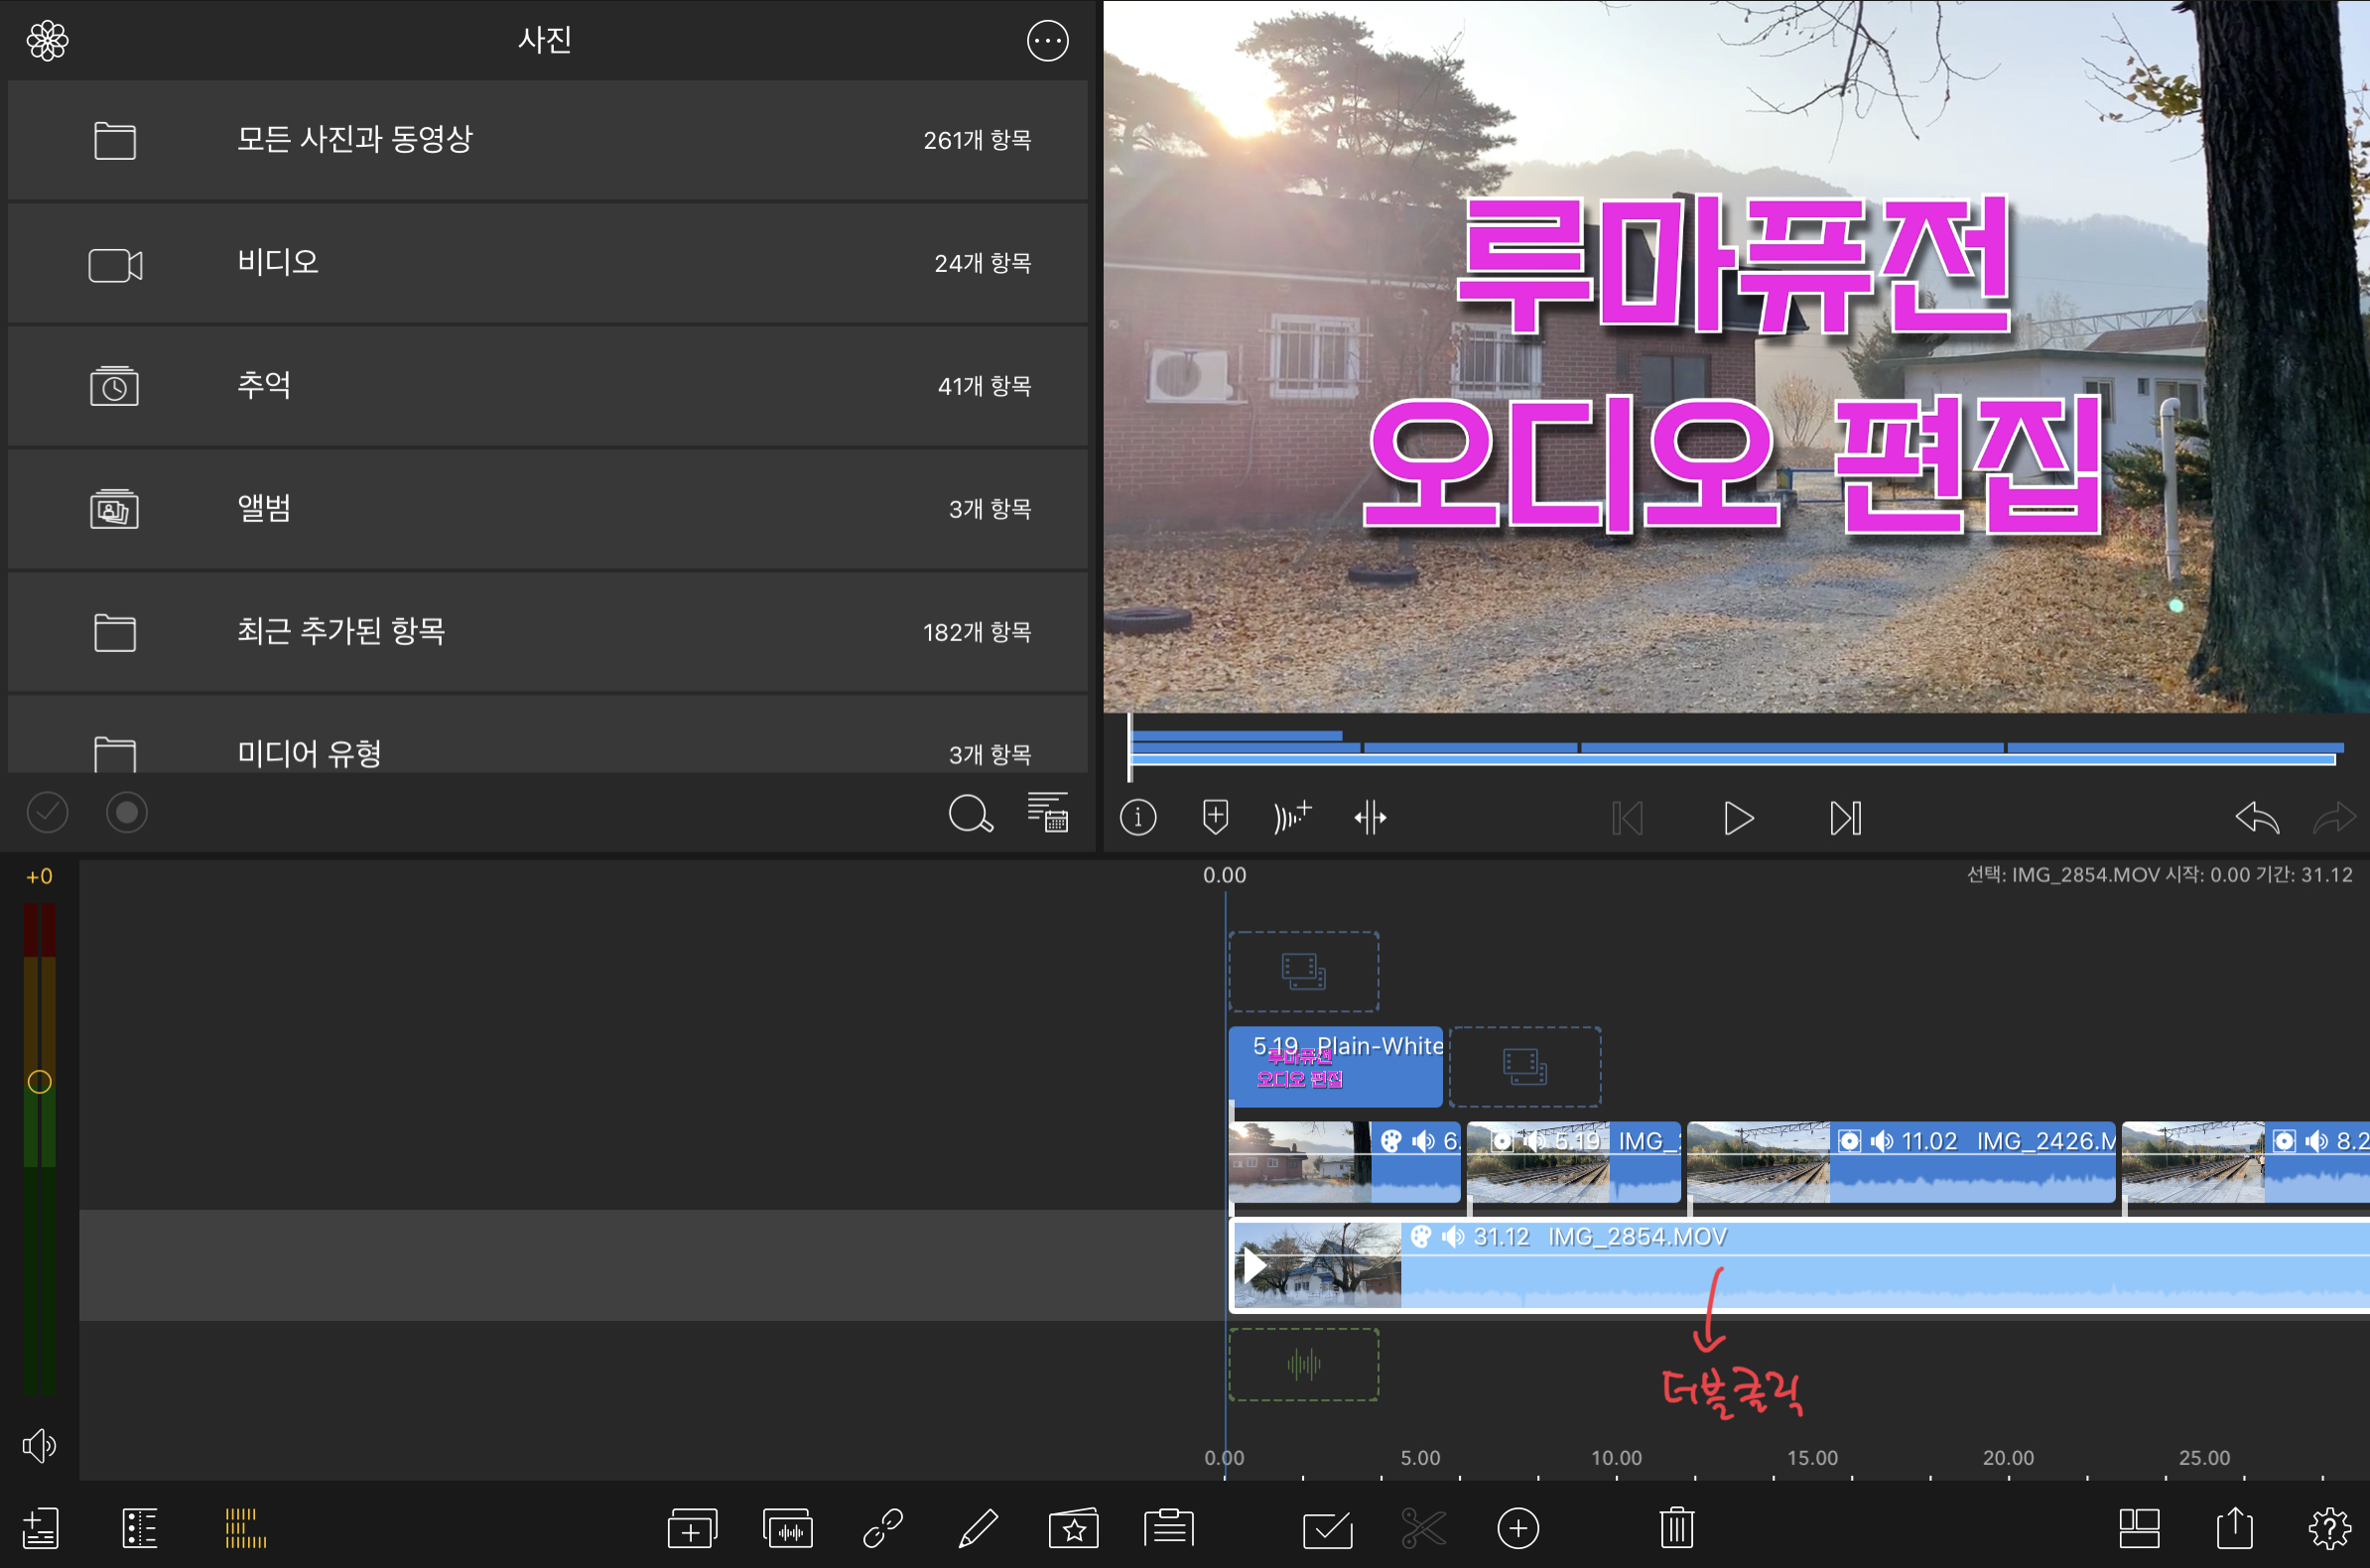The width and height of the screenshot is (2370, 1568).
Task: Open 모든 사진과 동영상 folder
Action: click(547, 140)
